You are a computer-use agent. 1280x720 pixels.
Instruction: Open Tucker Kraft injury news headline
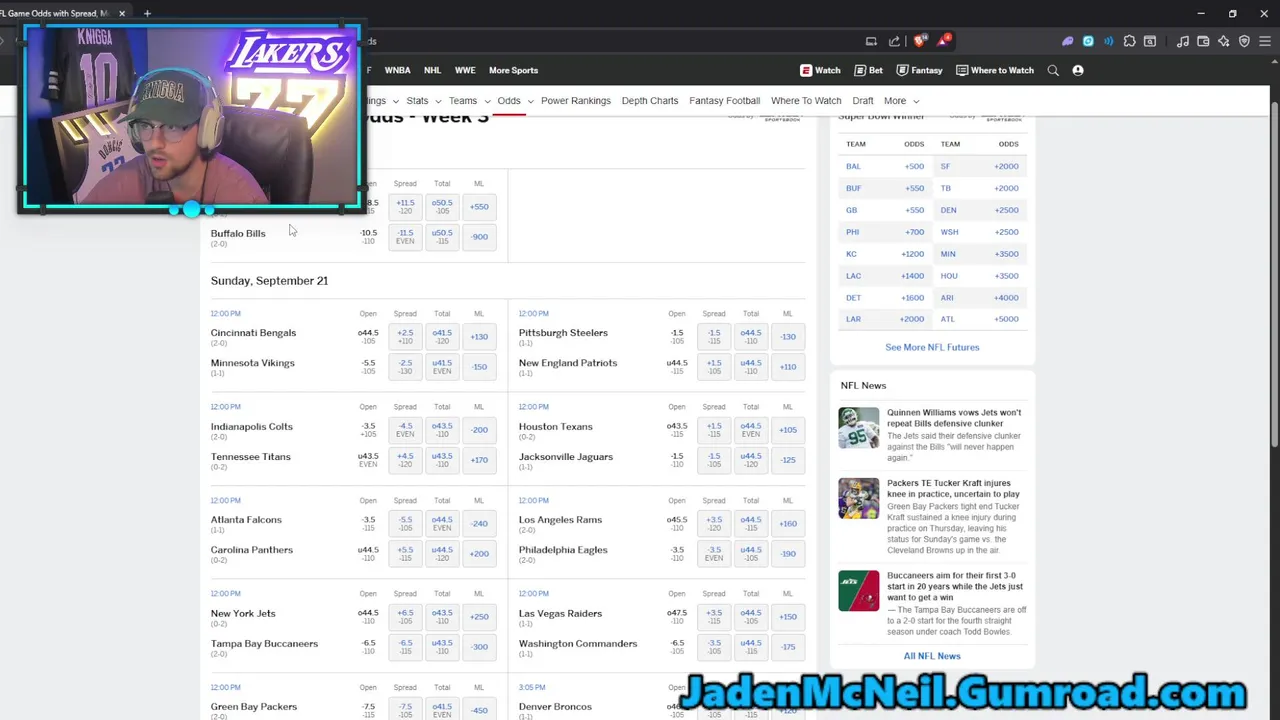click(953, 488)
